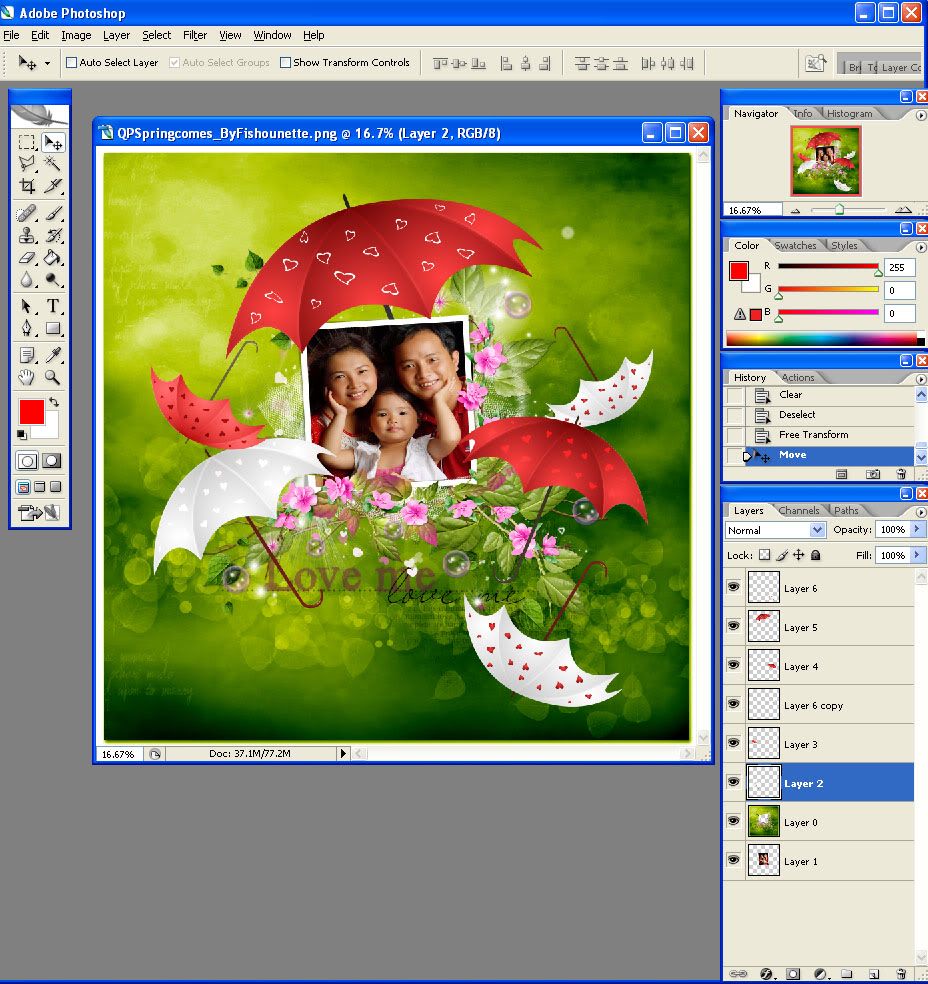Select the Zoom magnifier tool
This screenshot has width=928, height=984.
click(x=53, y=377)
